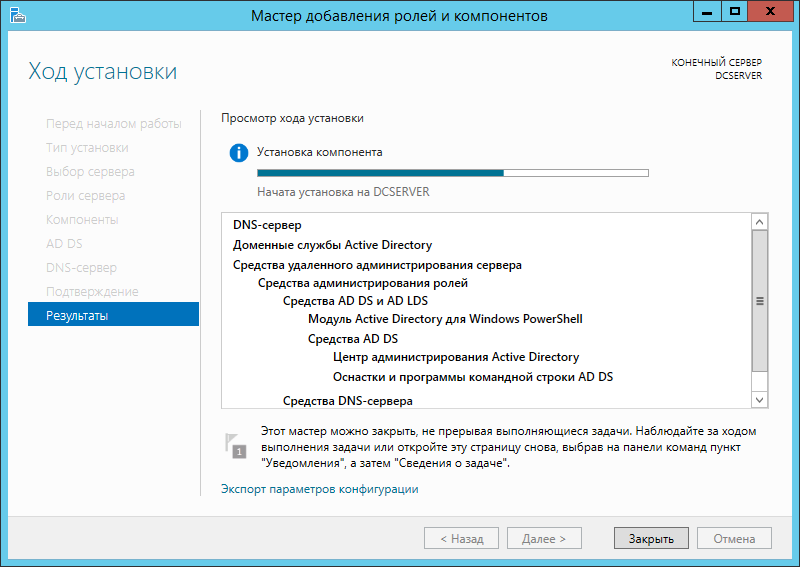Click the scroll down arrow in the feature list
The image size is (800, 567).
pos(760,400)
